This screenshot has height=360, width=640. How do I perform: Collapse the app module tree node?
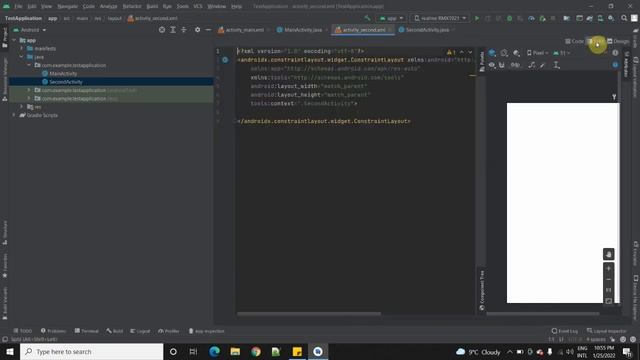click(14, 40)
